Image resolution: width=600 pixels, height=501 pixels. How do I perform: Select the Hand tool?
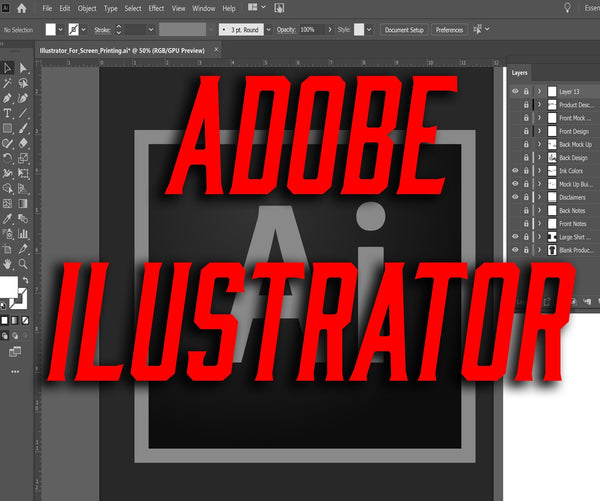pos(7,264)
